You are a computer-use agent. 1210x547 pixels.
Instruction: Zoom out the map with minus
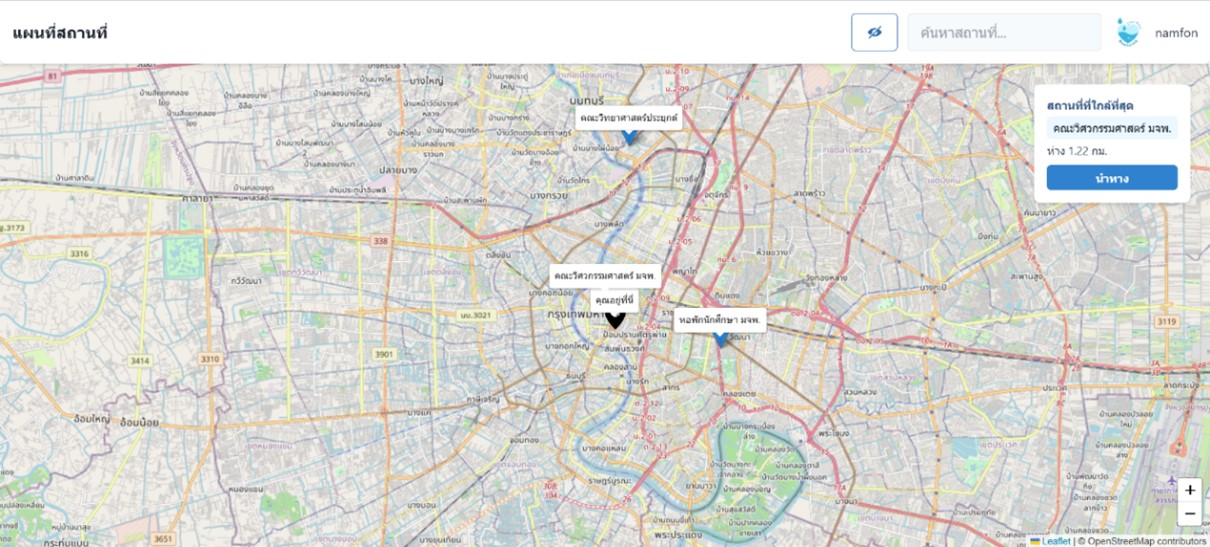coord(1190,514)
